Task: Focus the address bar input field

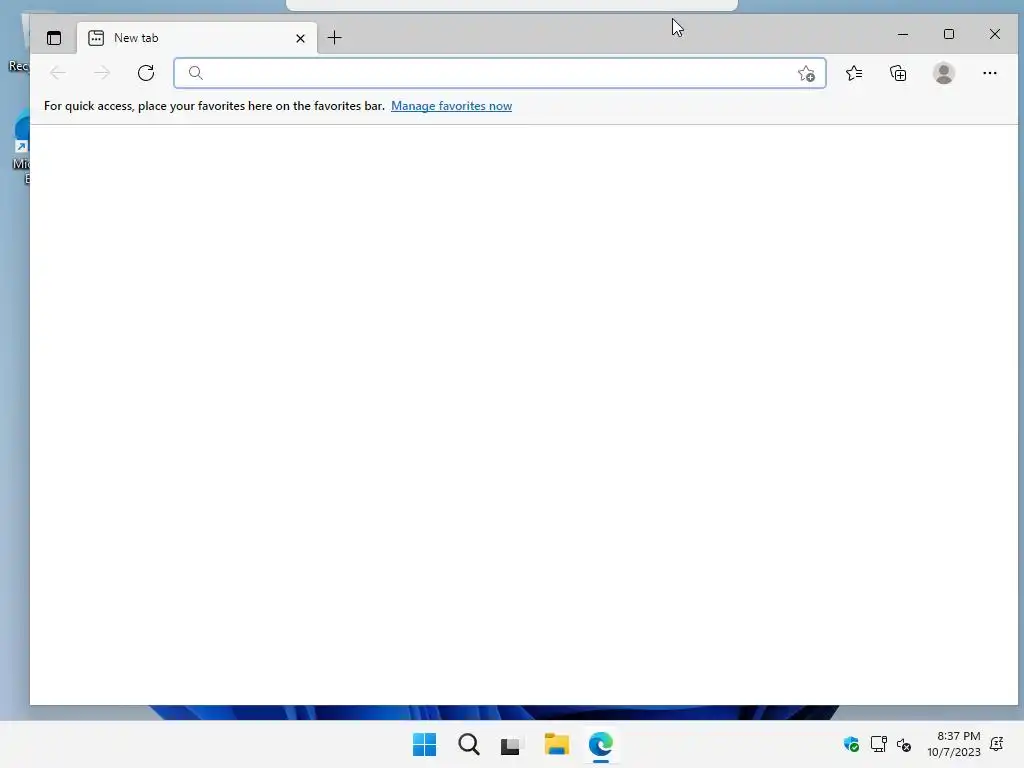Action: click(x=500, y=73)
